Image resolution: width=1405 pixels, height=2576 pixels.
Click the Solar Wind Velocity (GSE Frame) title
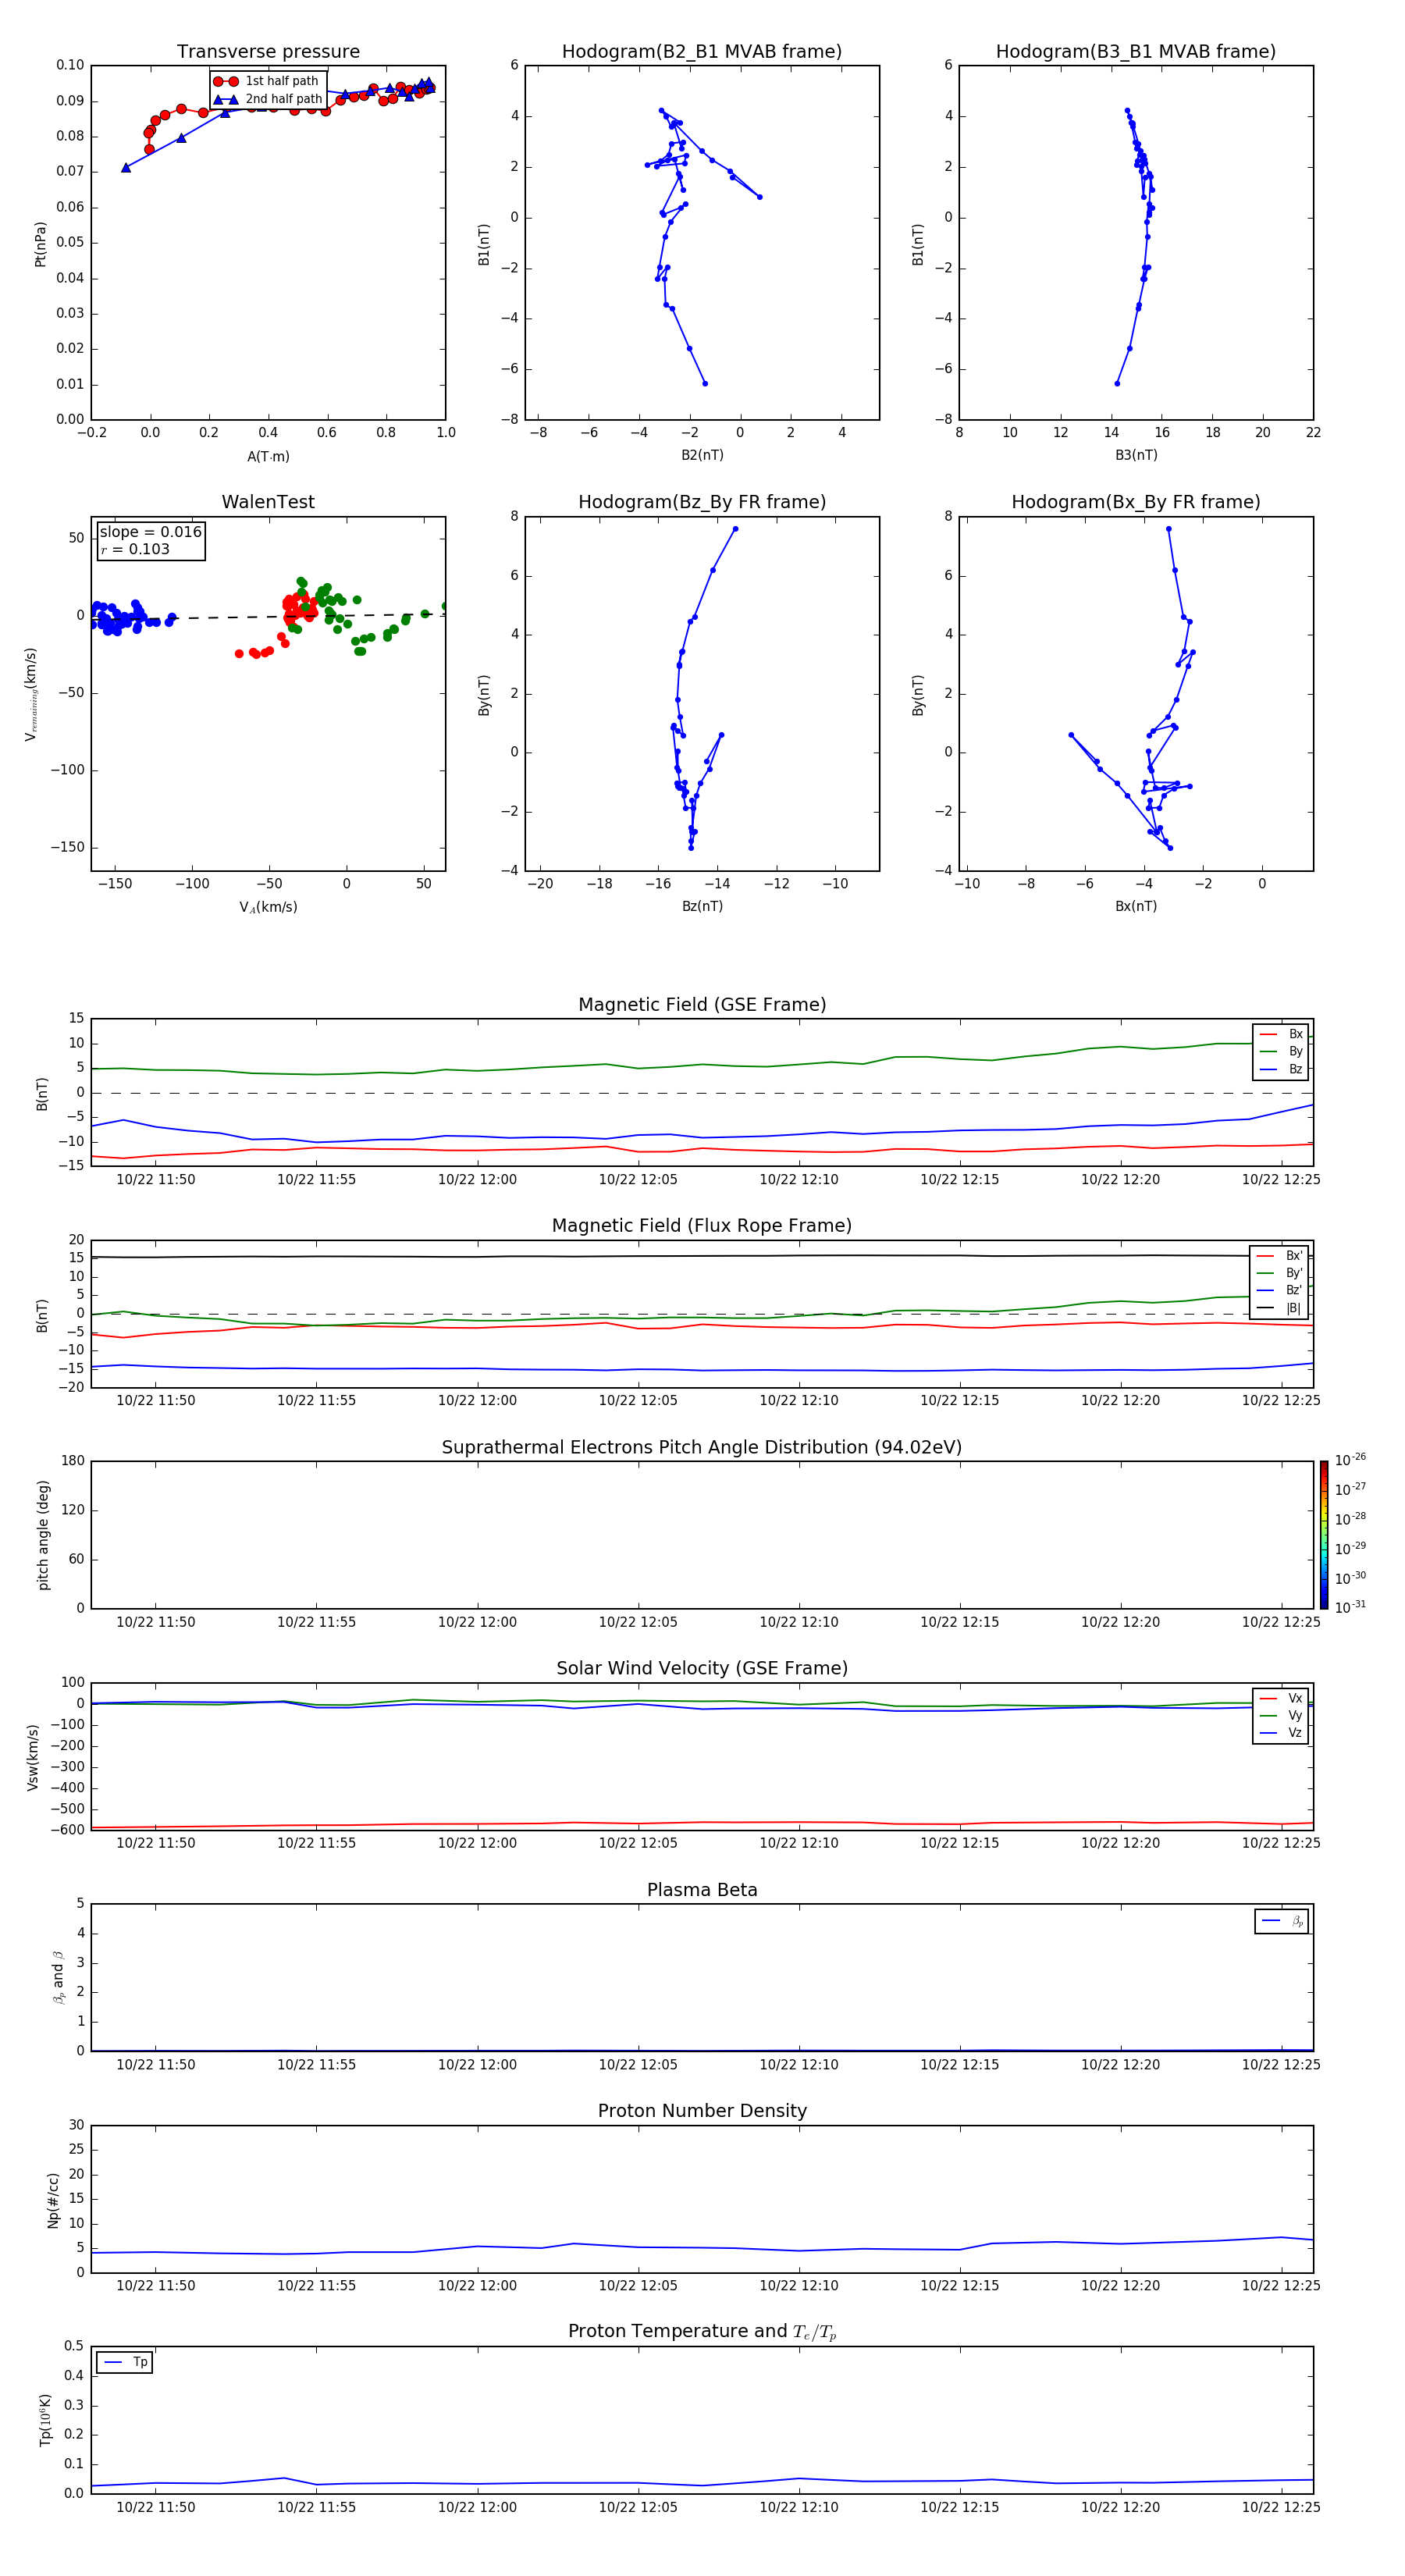pos(701,1668)
